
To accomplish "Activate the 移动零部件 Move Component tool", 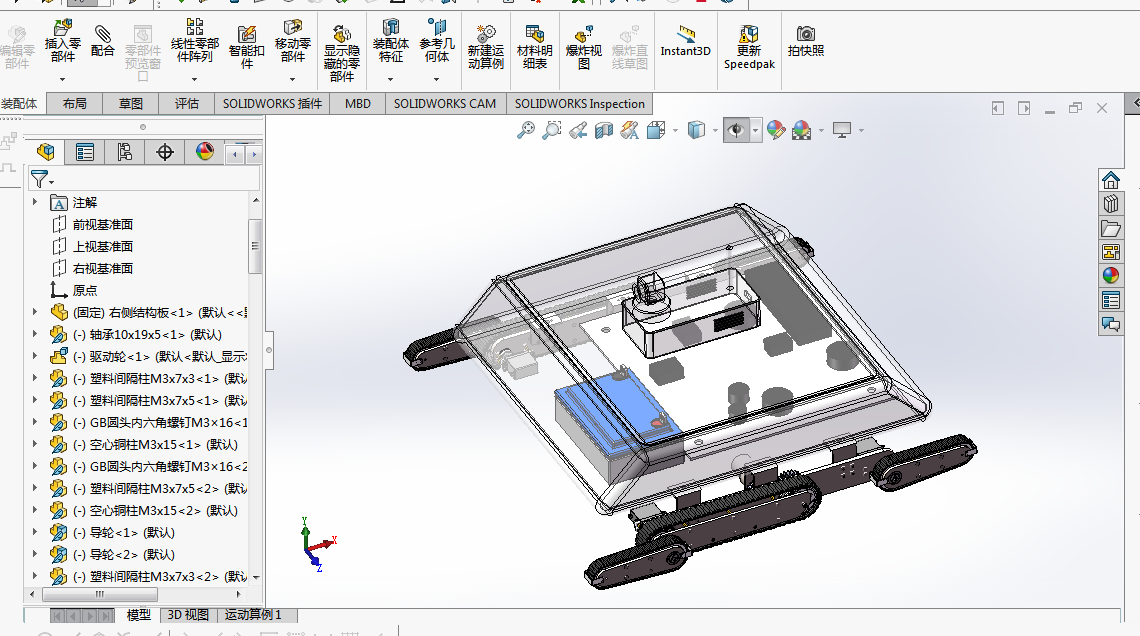I will pyautogui.click(x=293, y=42).
